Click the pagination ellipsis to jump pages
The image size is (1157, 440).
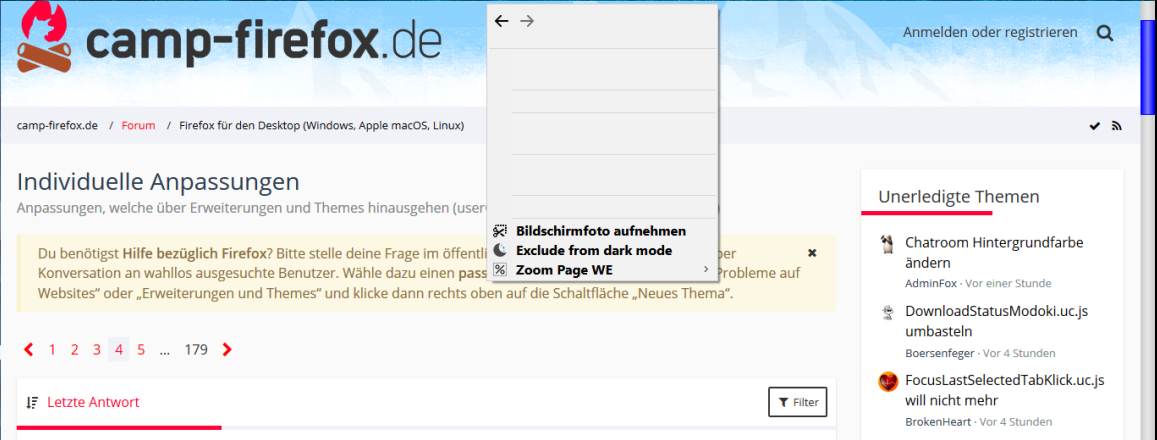click(165, 350)
